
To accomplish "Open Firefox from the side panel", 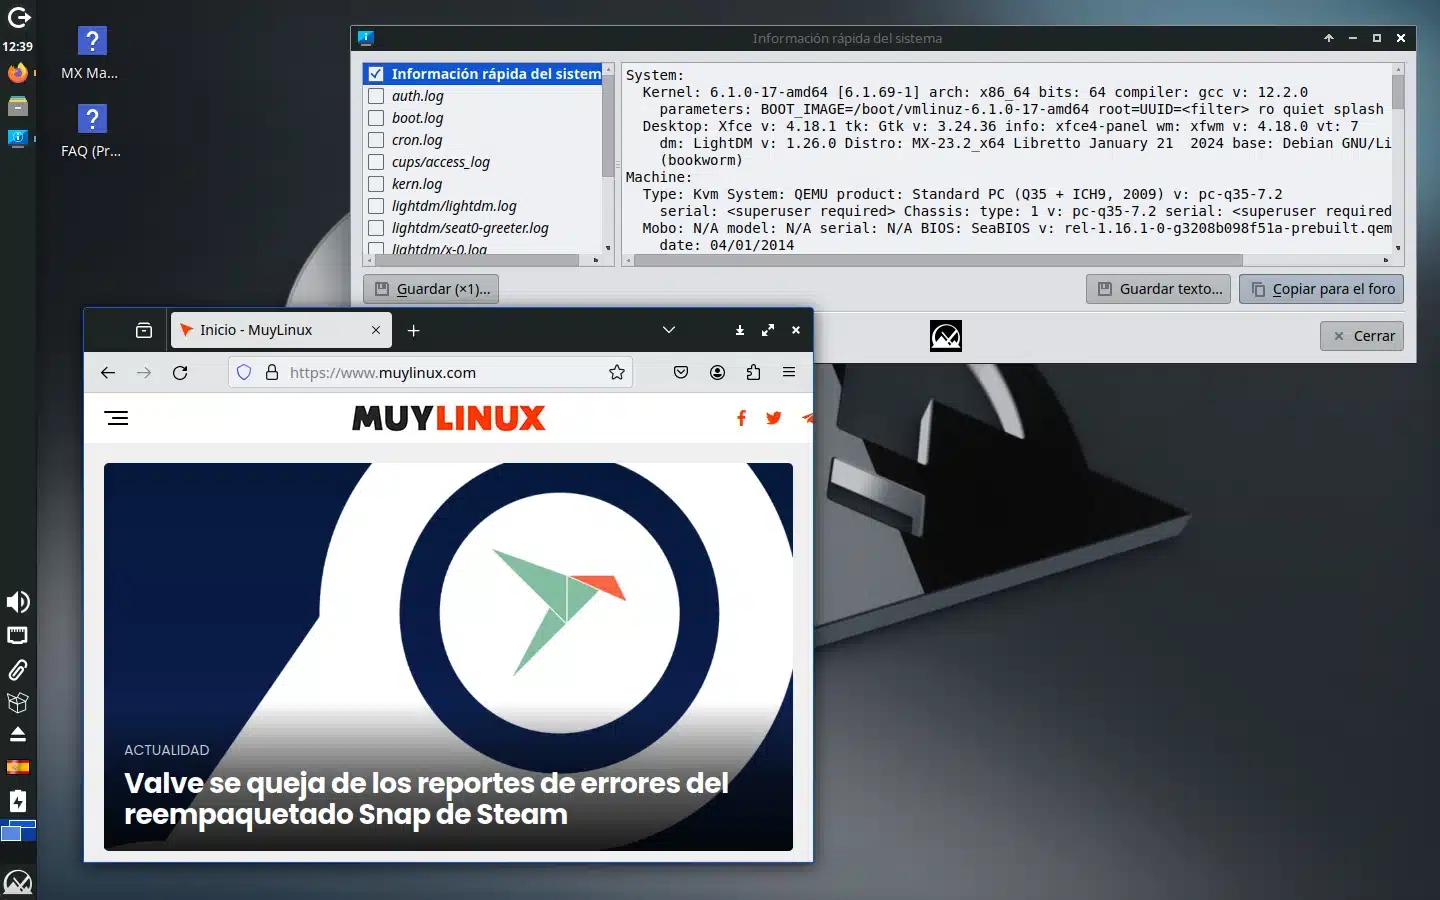I will [18, 73].
